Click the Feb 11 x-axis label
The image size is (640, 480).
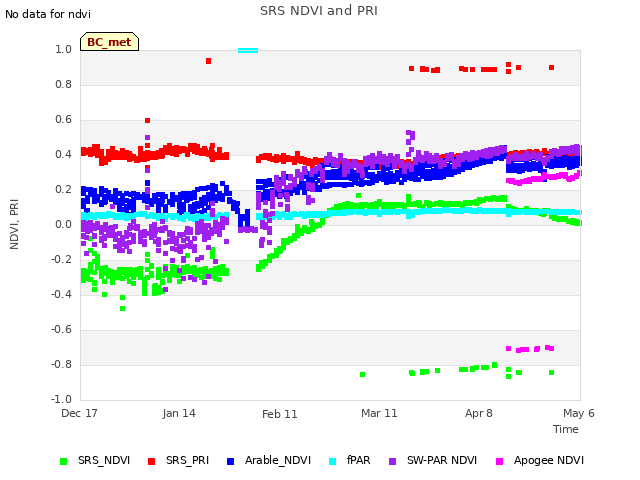pyautogui.click(x=280, y=414)
